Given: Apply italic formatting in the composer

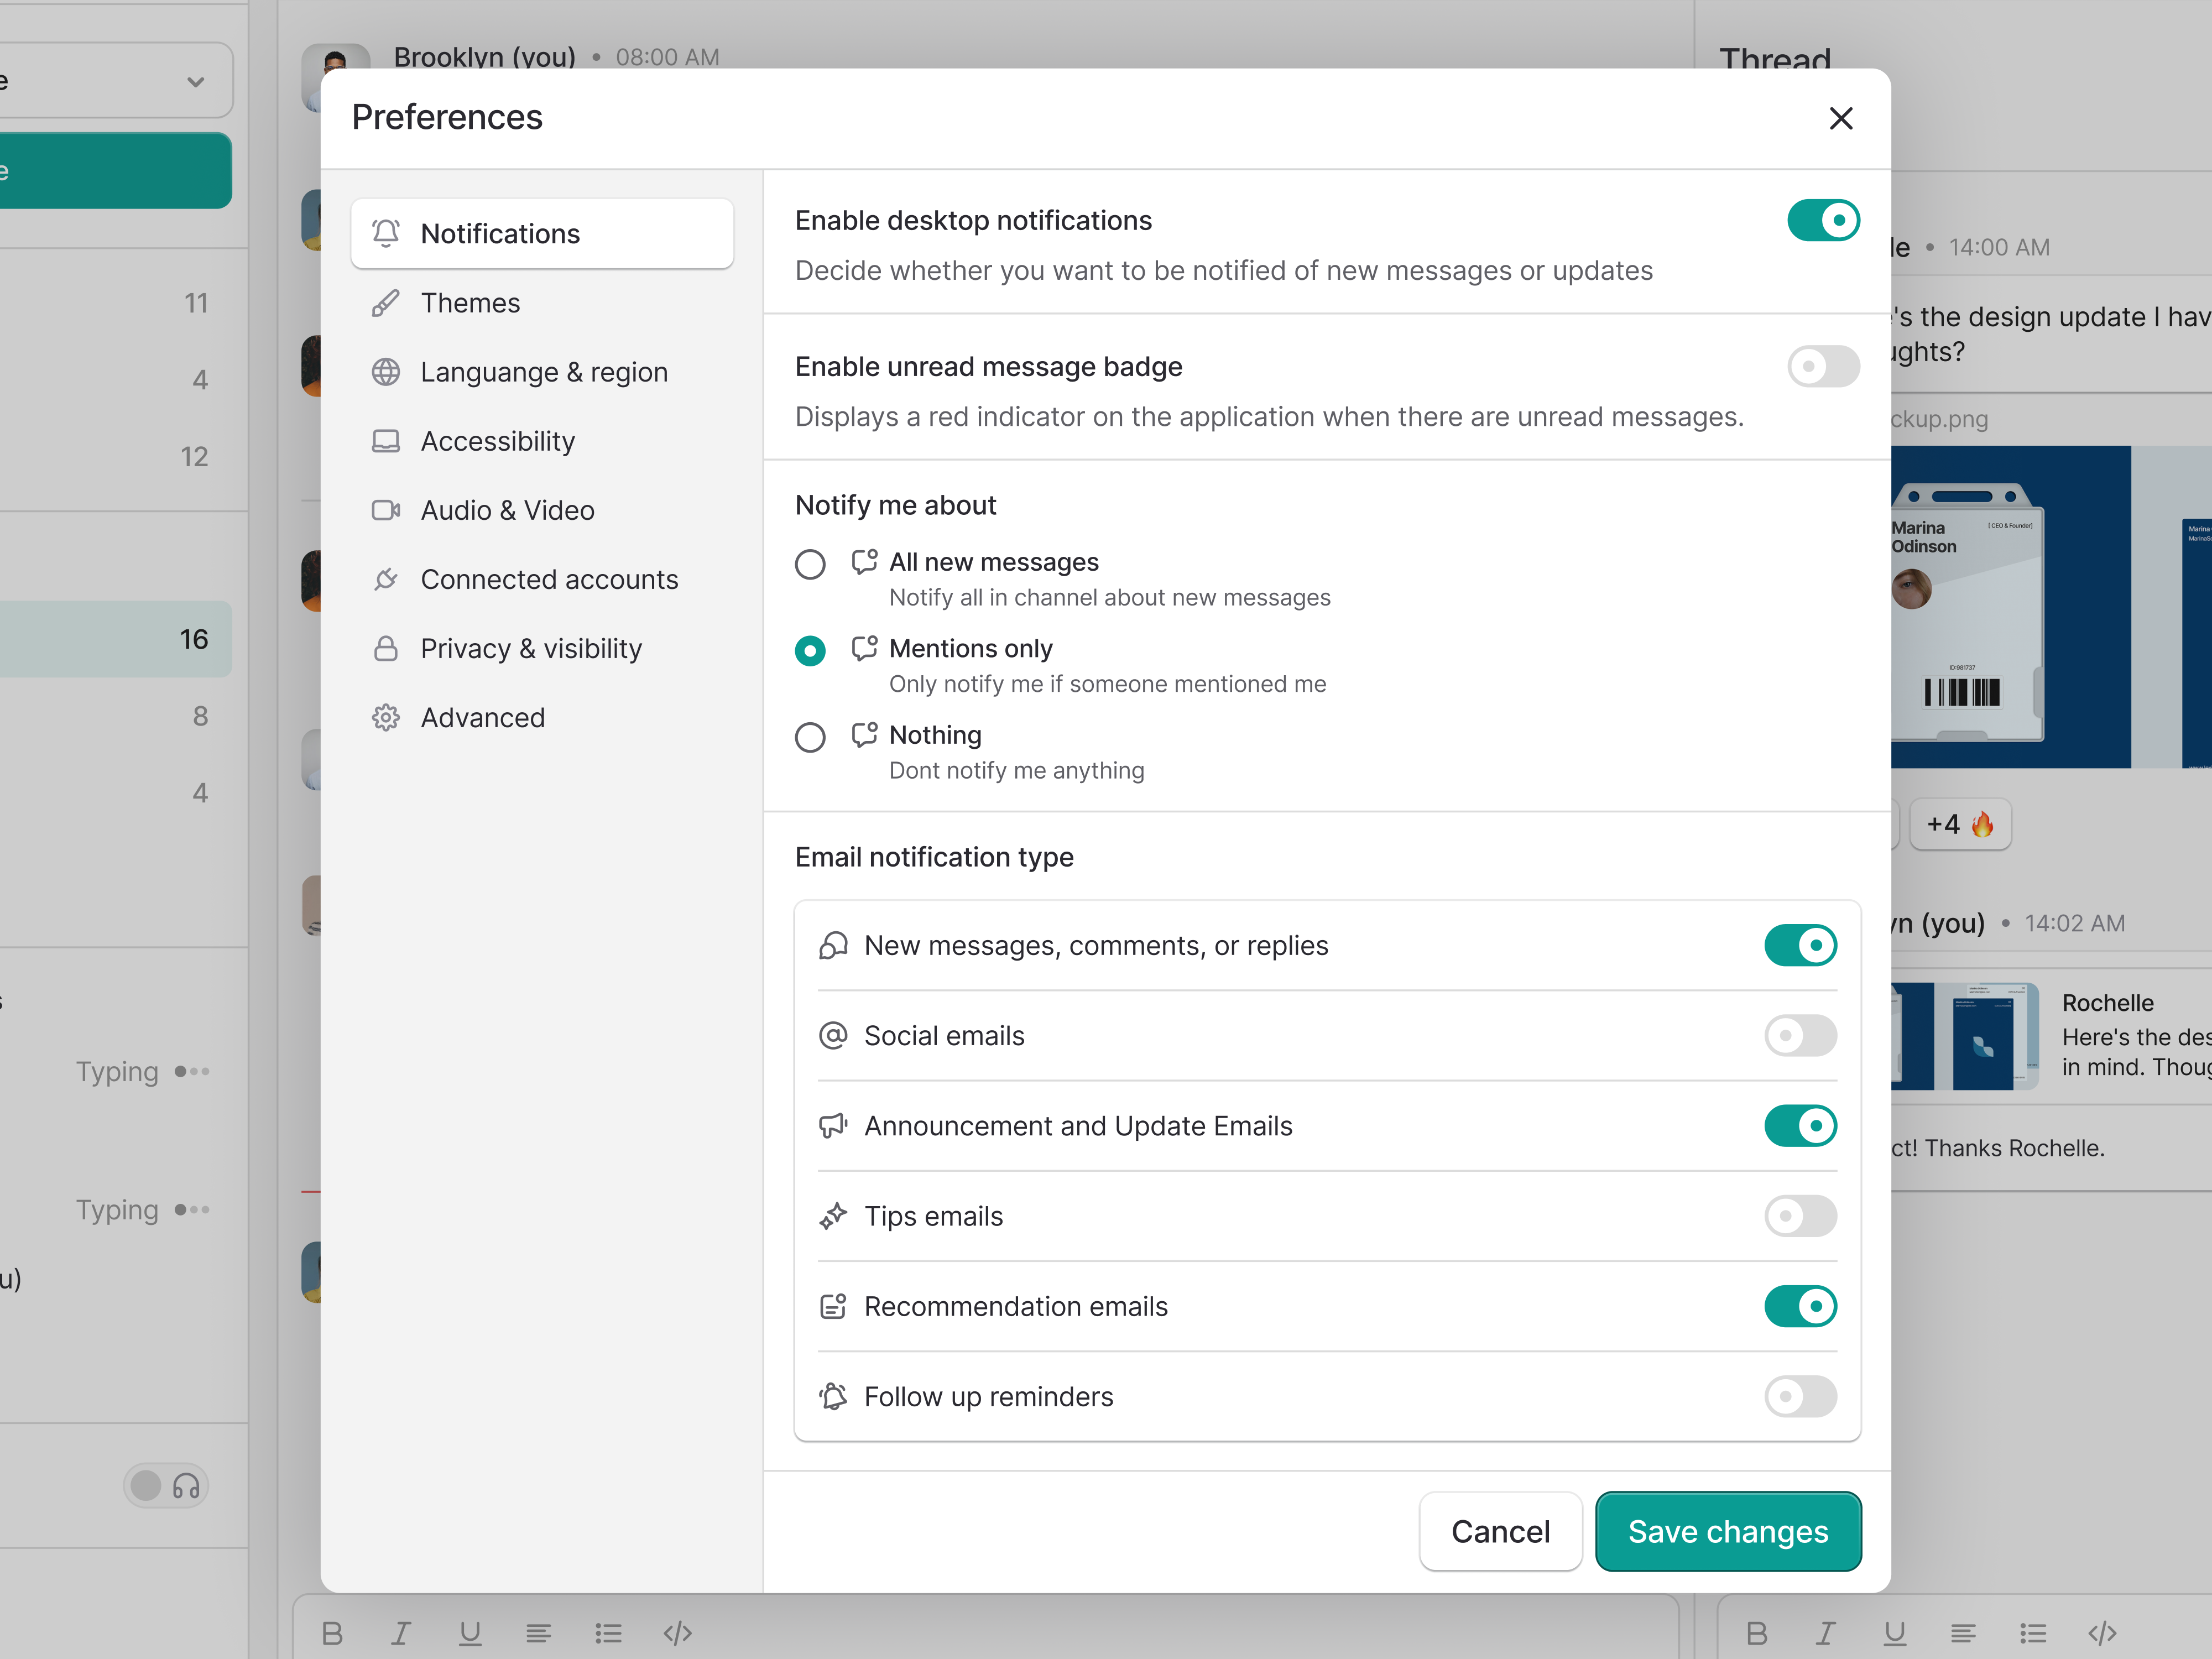Looking at the screenshot, I should pyautogui.click(x=401, y=1633).
